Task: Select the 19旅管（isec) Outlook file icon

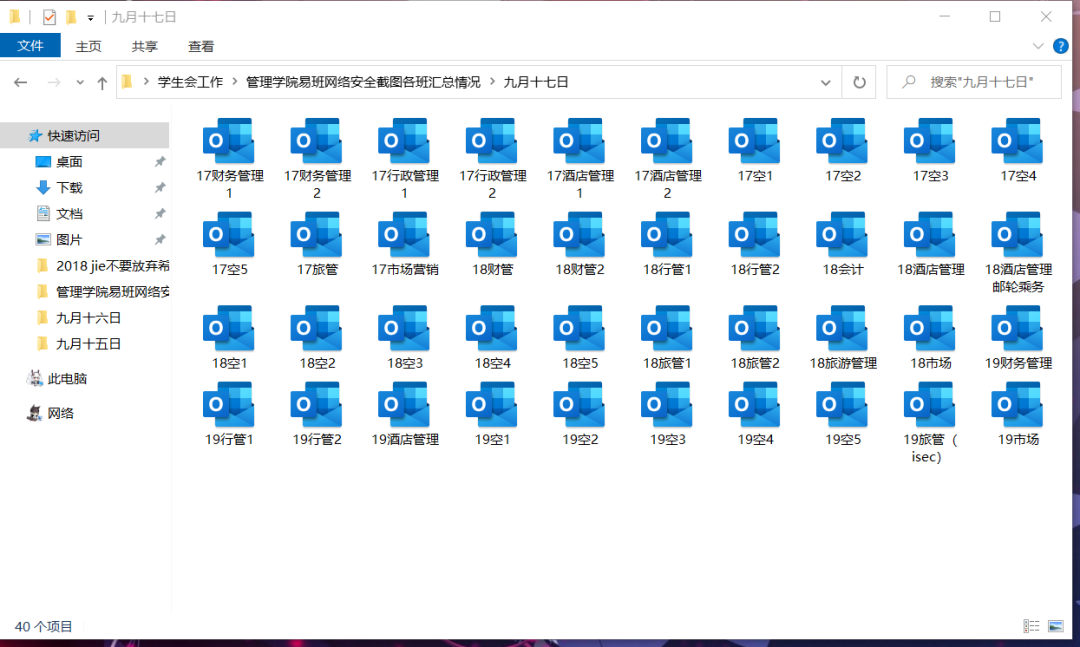Action: coord(930,405)
